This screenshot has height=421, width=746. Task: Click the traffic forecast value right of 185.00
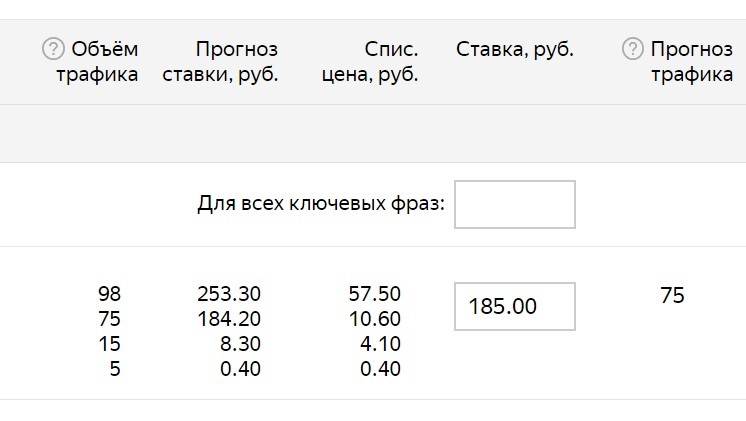coord(672,295)
